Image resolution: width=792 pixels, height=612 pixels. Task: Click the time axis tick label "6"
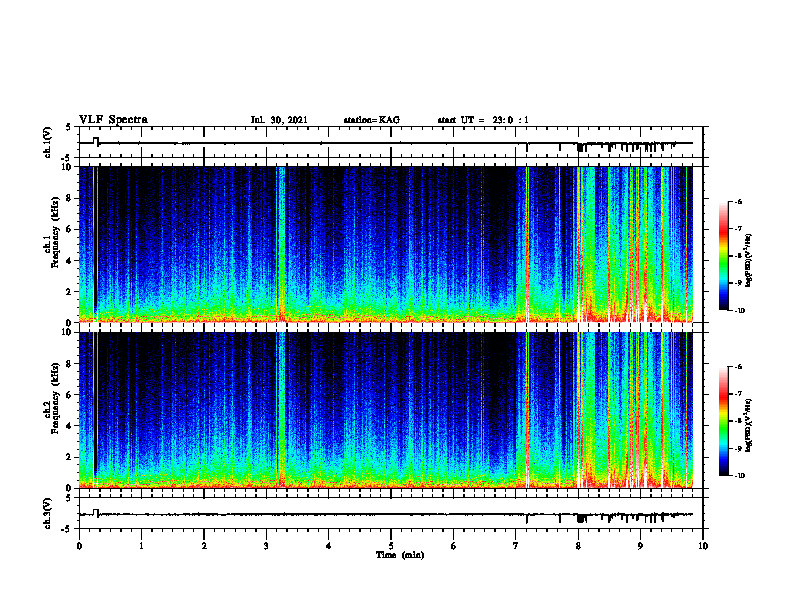point(454,546)
